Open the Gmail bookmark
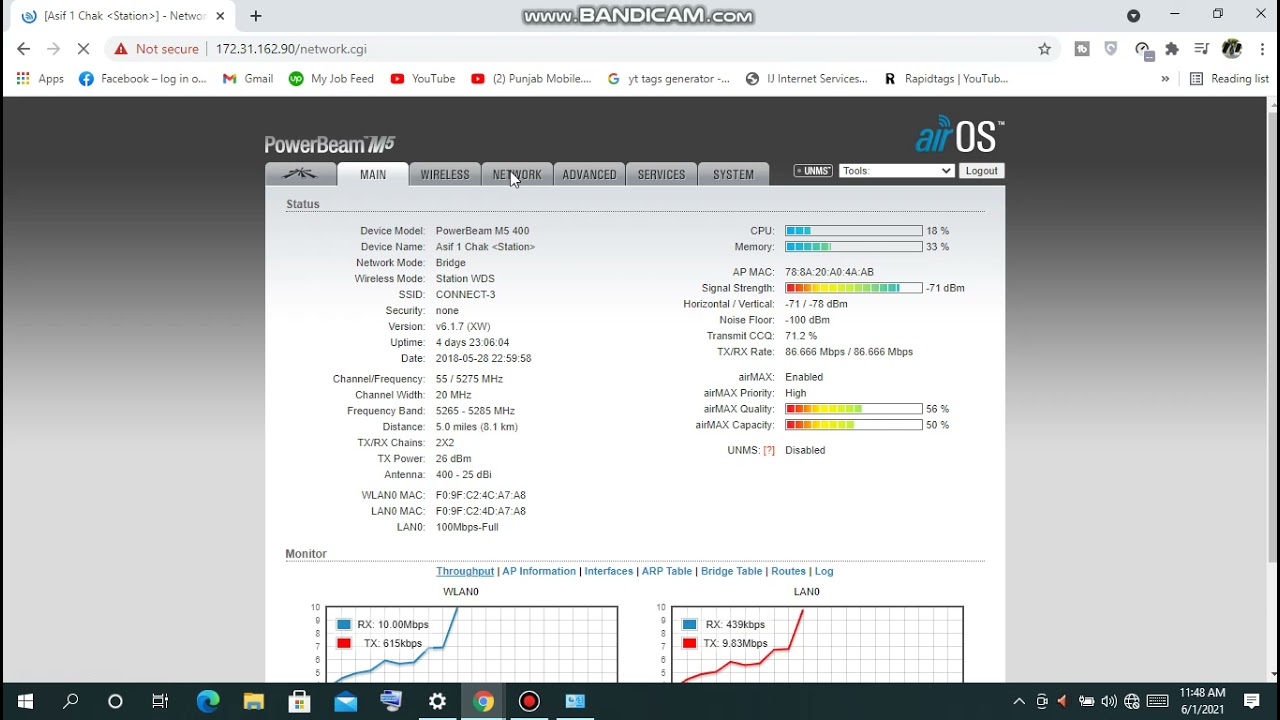 (247, 79)
